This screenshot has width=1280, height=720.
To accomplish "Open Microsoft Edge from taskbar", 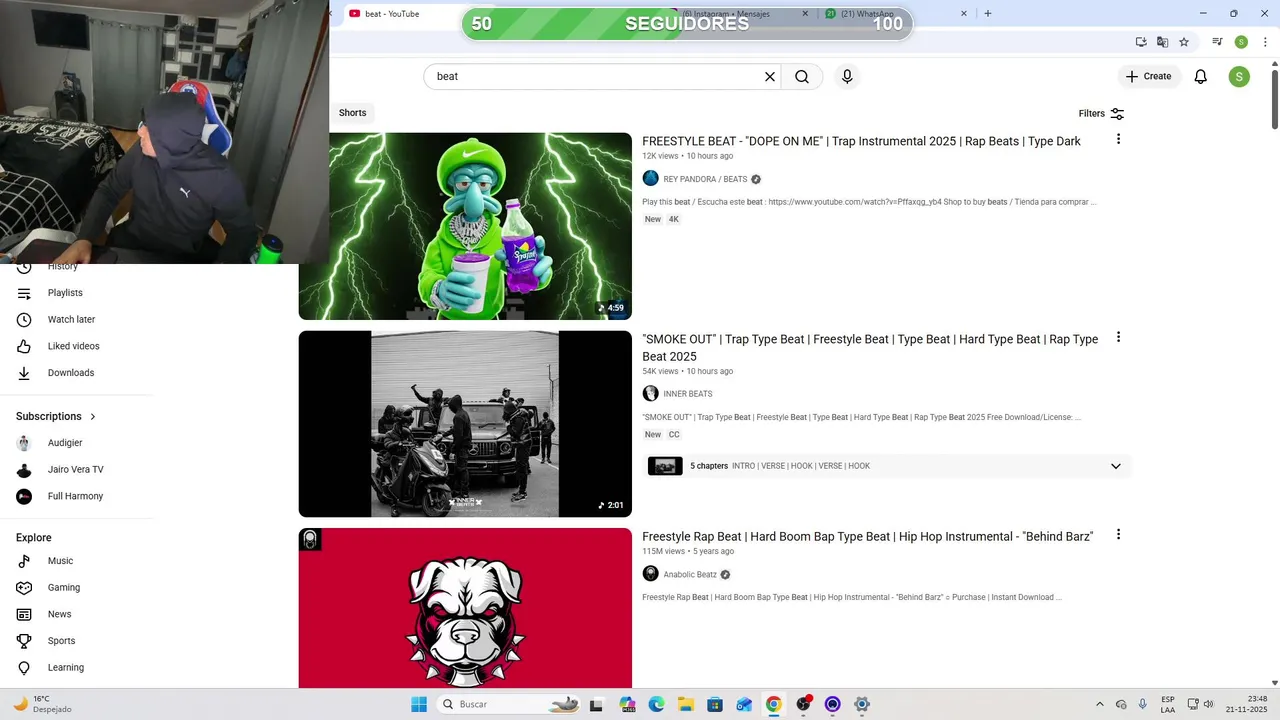I will point(656,704).
